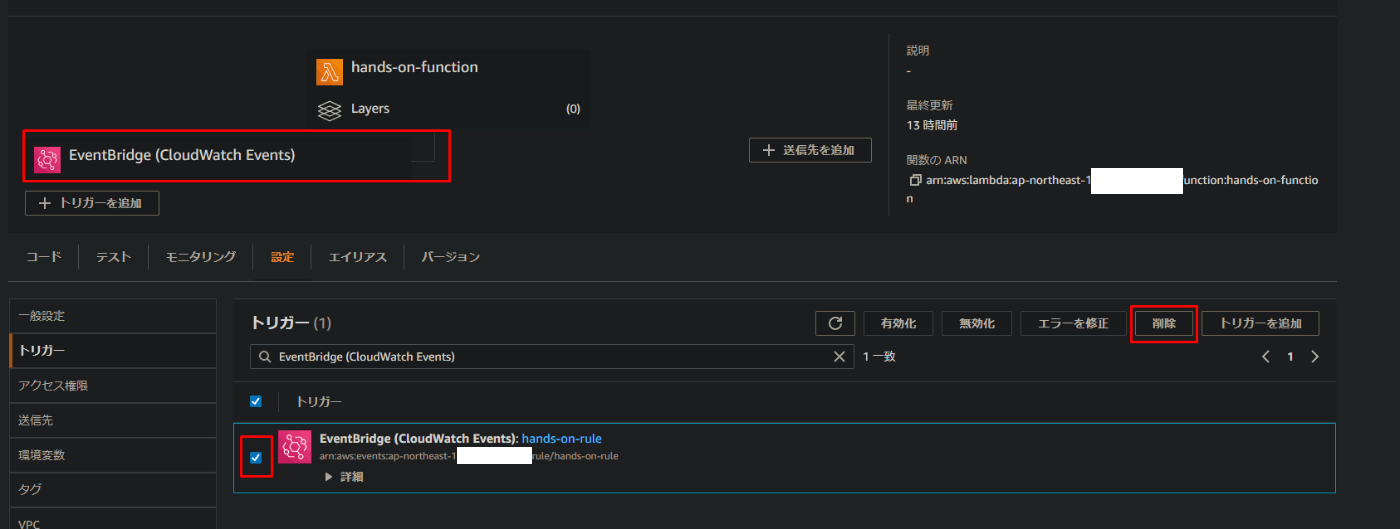Click the page number 1 in pagination

click(1290, 357)
